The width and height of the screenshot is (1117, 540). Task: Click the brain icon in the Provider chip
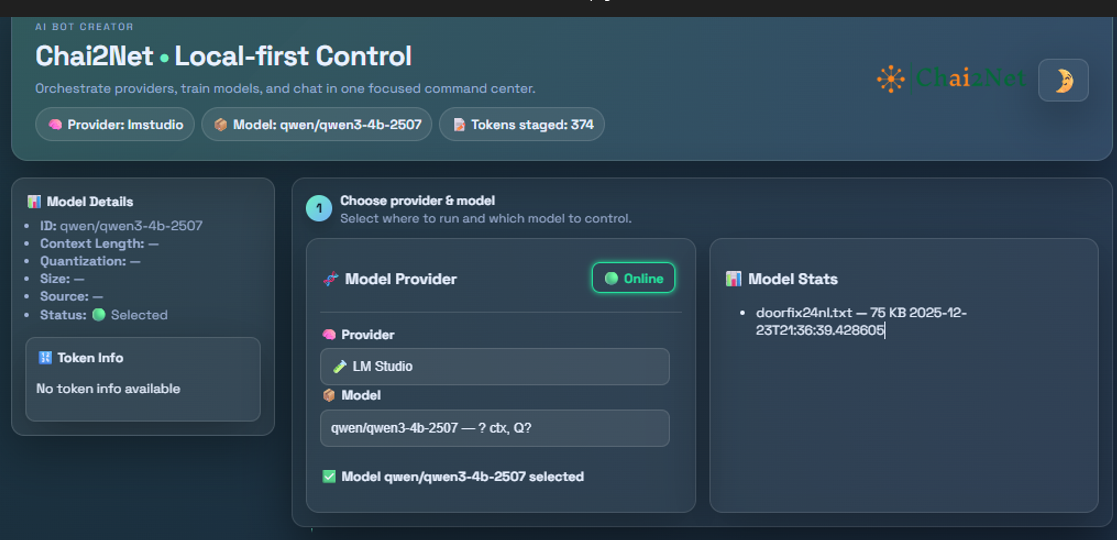pyautogui.click(x=55, y=125)
